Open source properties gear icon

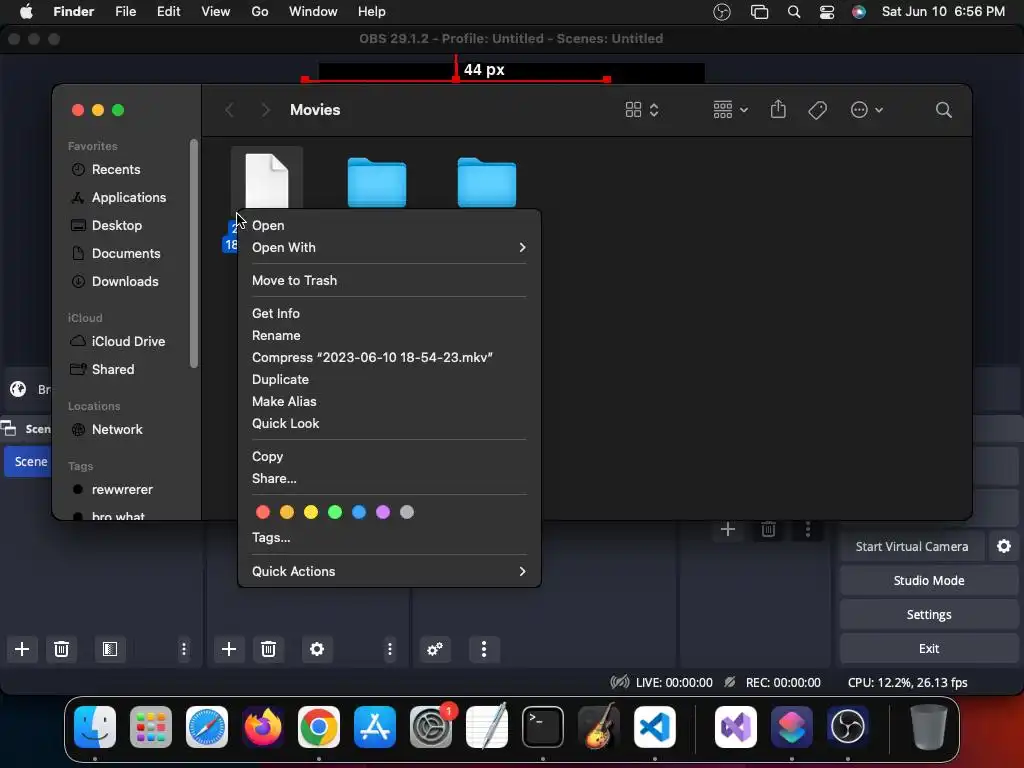(317, 649)
